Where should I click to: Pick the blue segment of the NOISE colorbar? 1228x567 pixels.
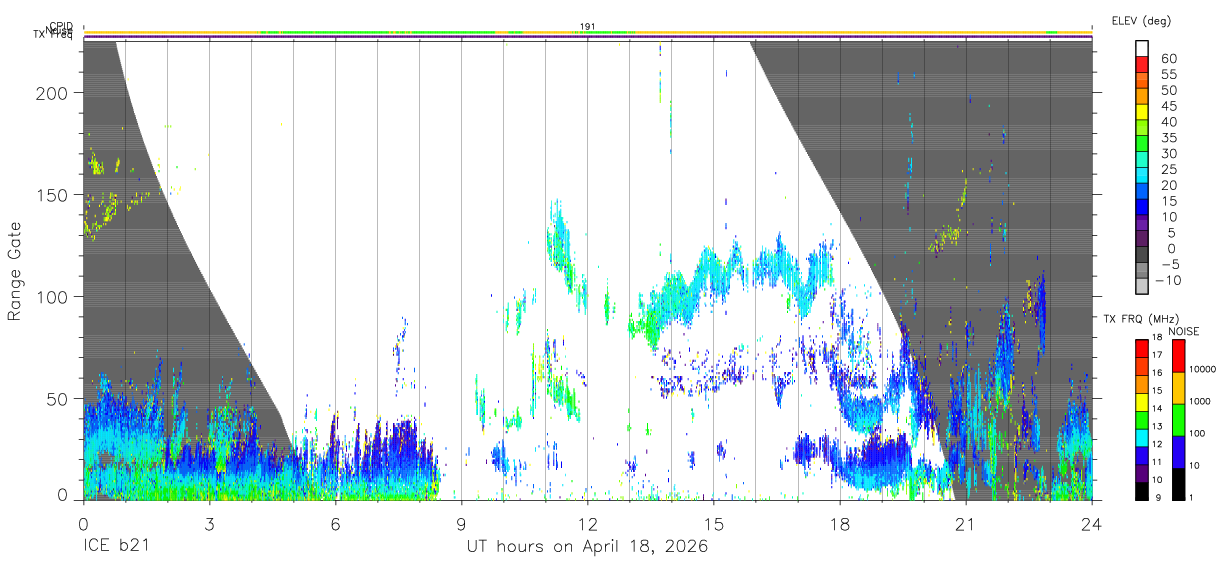click(x=1178, y=450)
